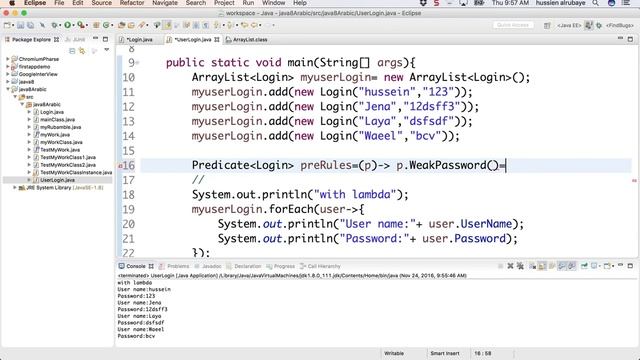
Task: Click the New wizard toolbar icon
Action: pyautogui.click(x=7, y=25)
